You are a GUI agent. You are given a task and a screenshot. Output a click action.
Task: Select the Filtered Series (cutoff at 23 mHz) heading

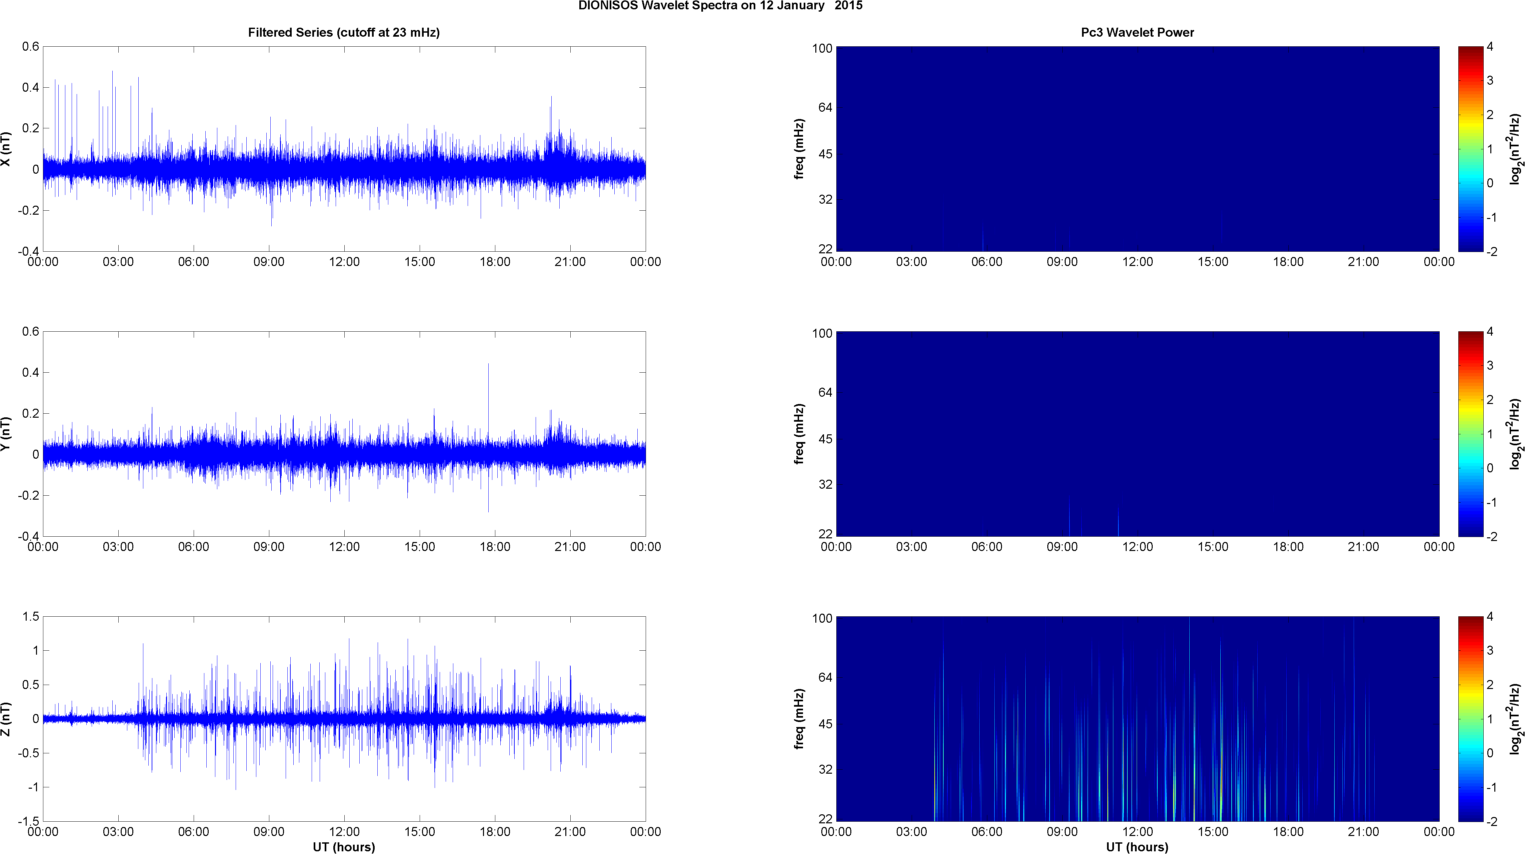coord(344,32)
